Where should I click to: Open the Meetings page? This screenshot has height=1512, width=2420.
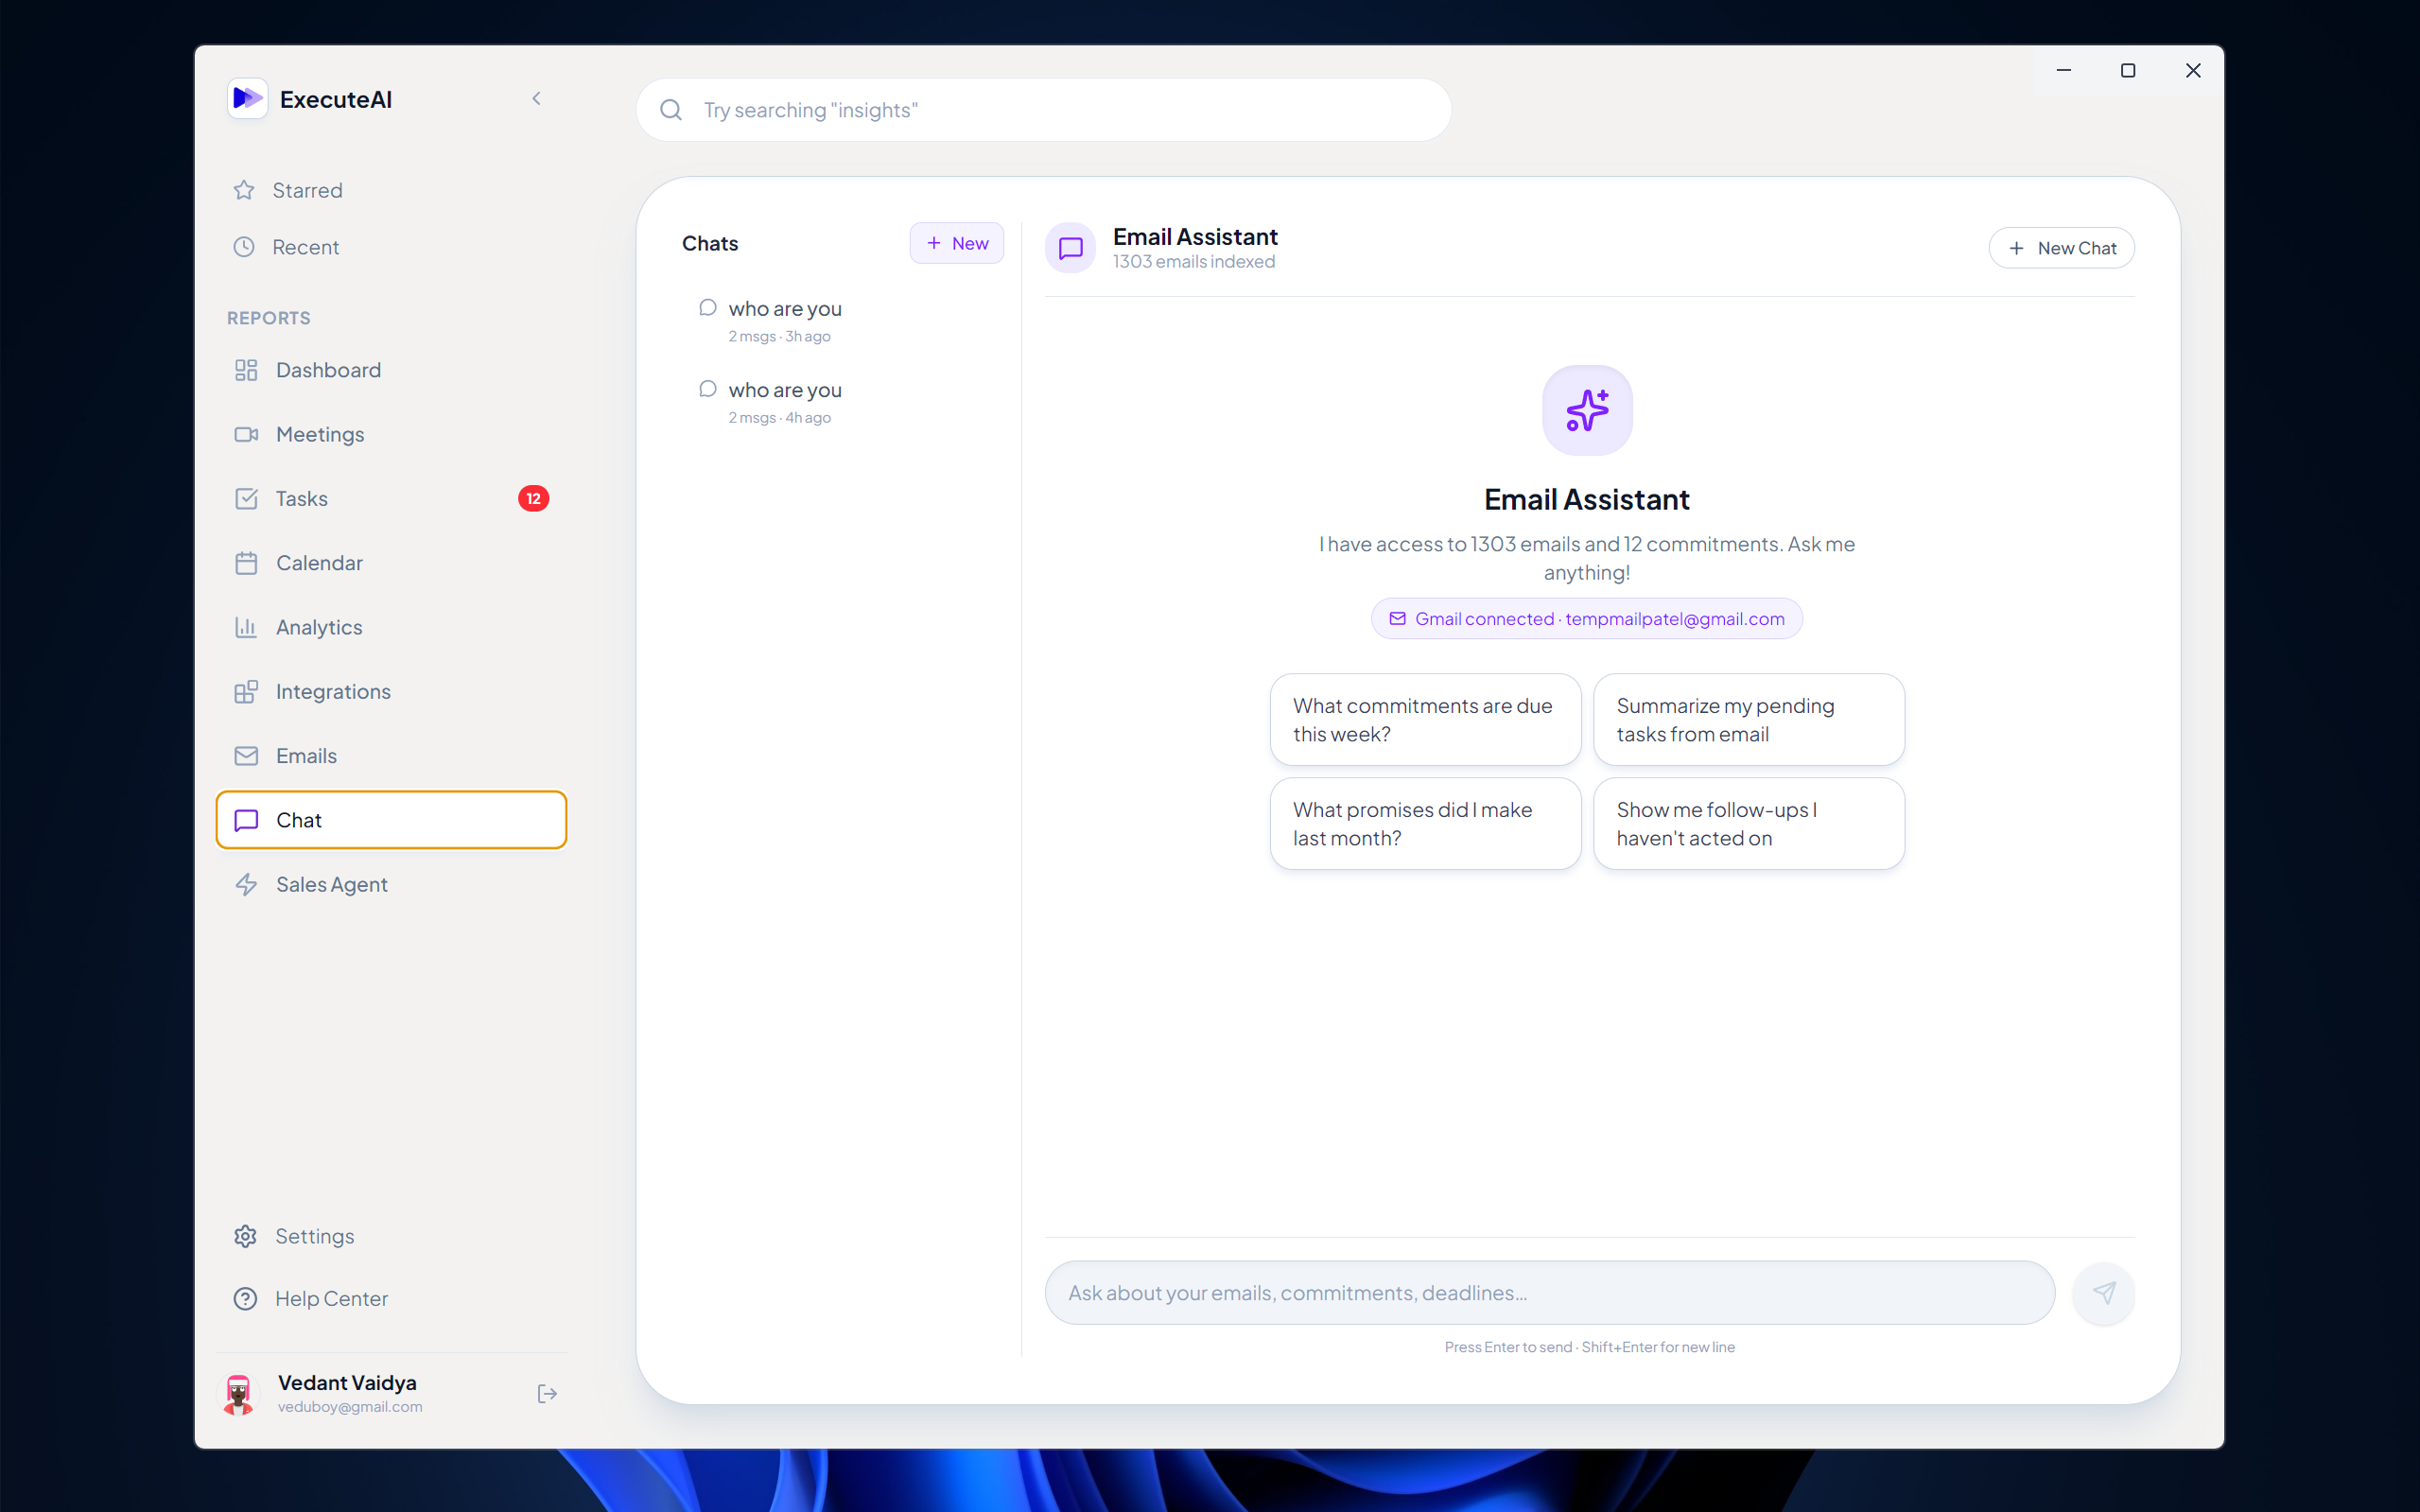(319, 434)
